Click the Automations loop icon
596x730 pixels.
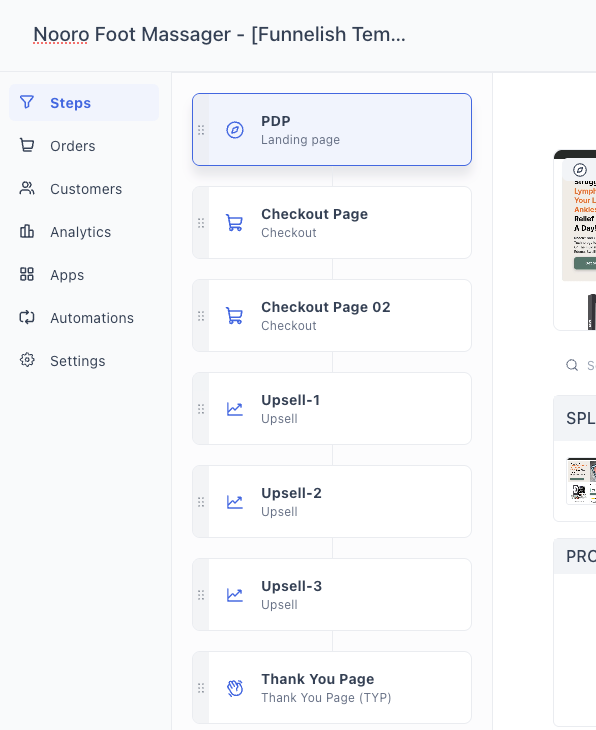27,318
